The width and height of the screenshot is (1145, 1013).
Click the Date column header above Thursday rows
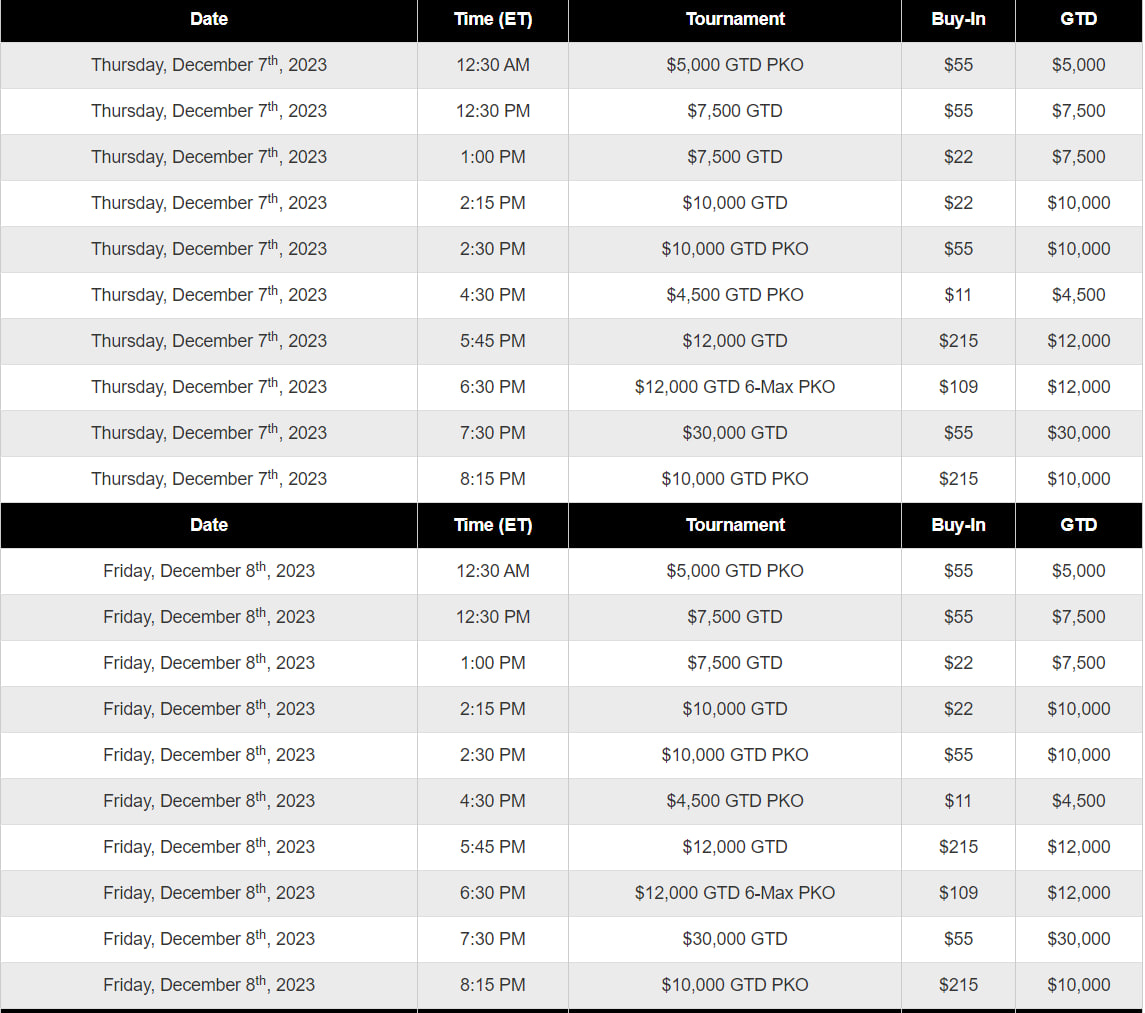click(209, 19)
